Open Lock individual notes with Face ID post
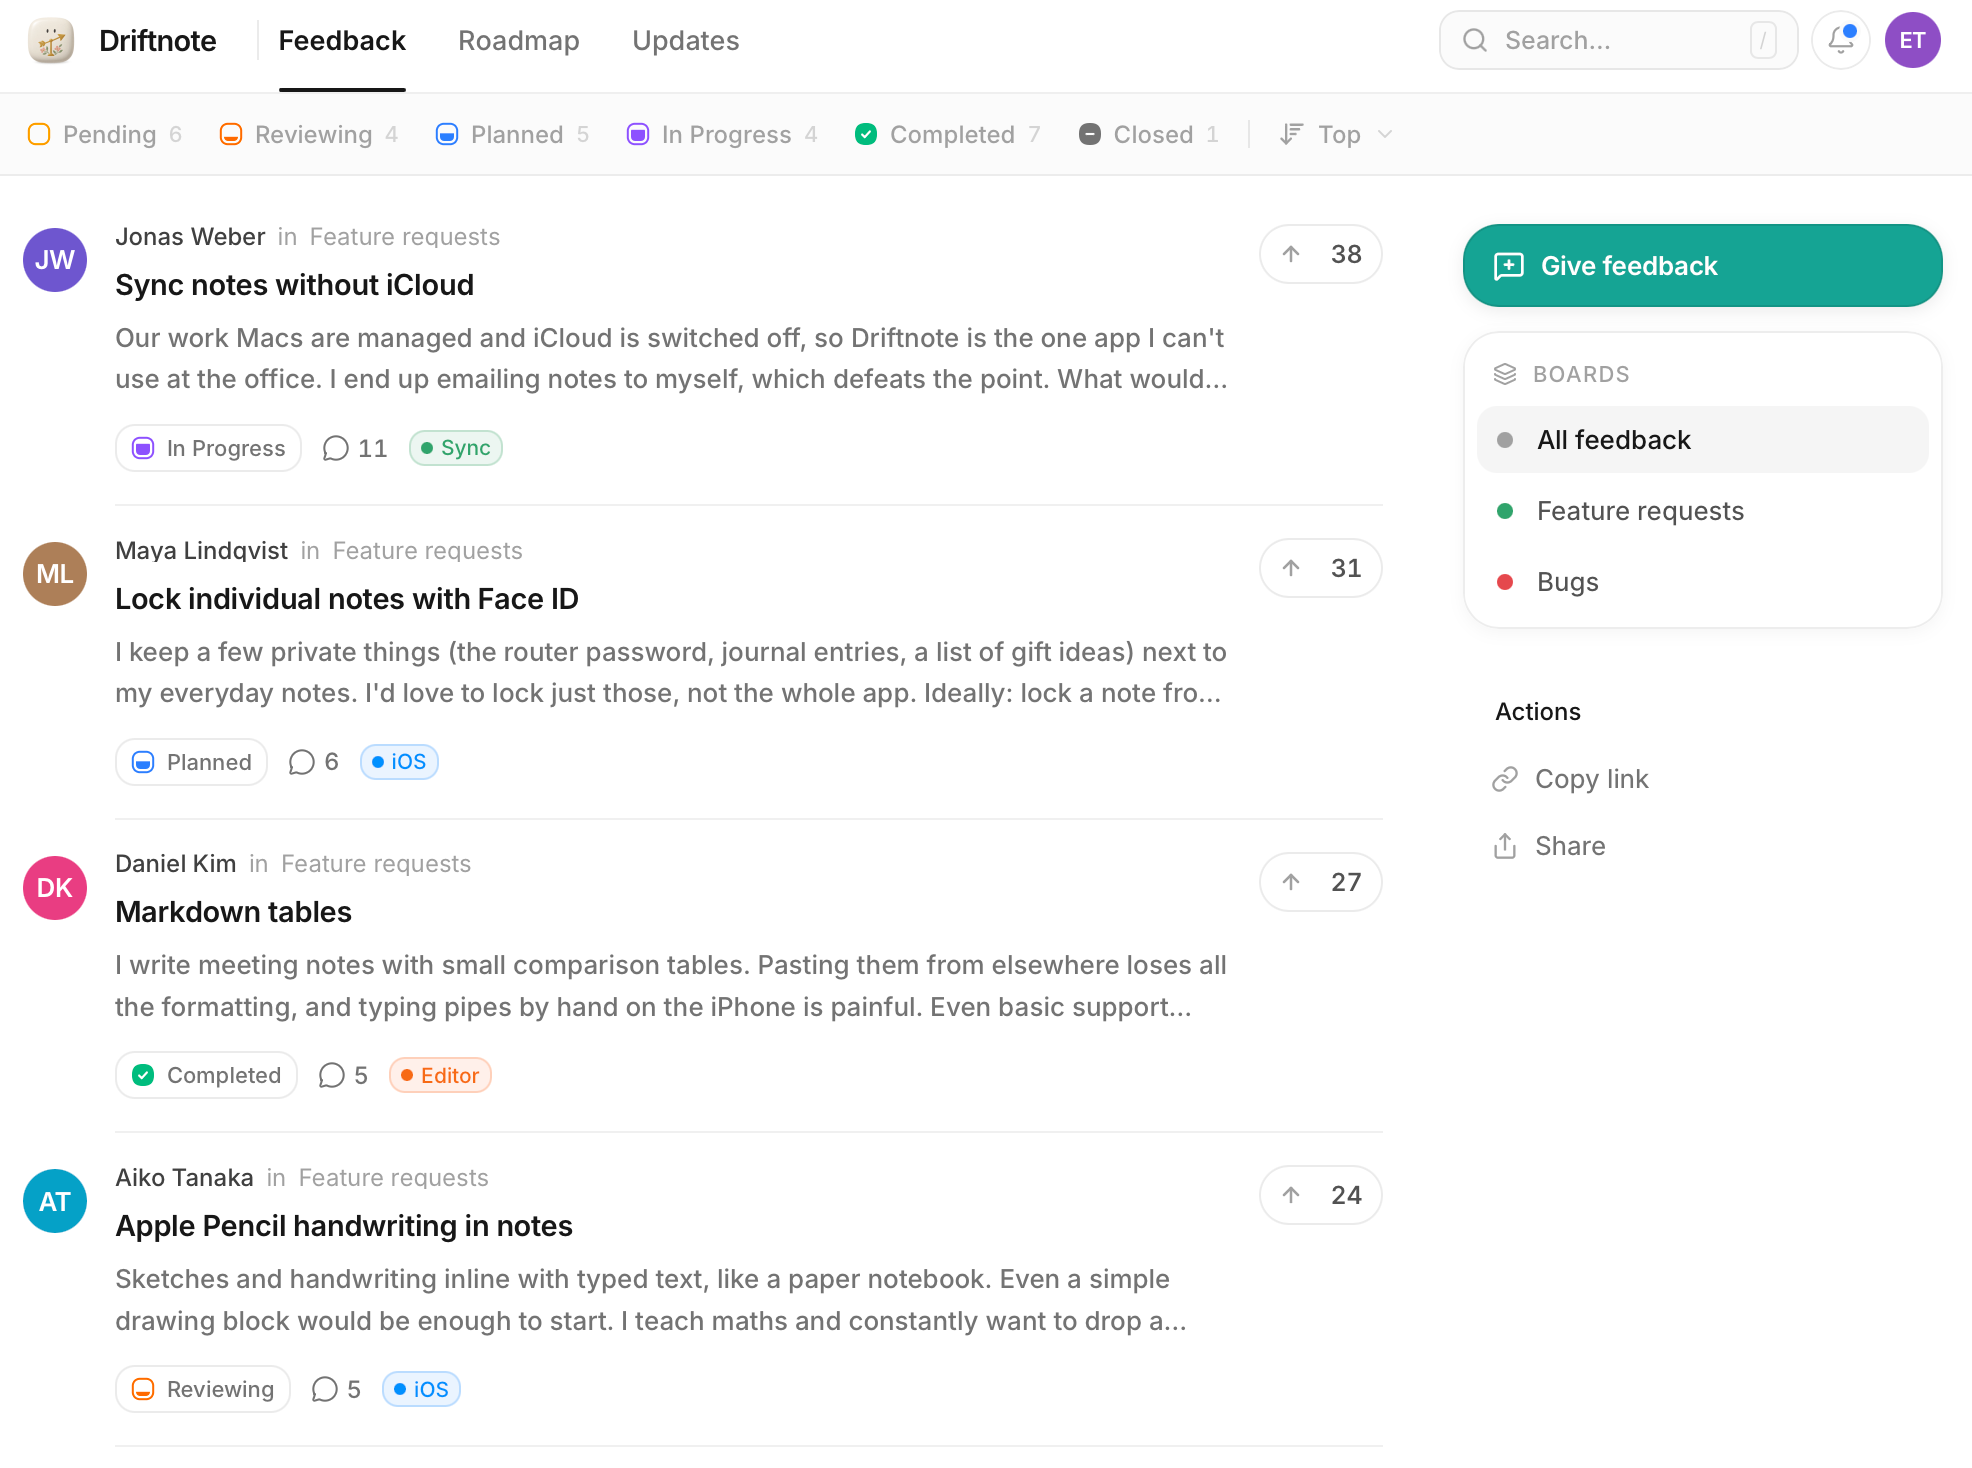 click(347, 599)
